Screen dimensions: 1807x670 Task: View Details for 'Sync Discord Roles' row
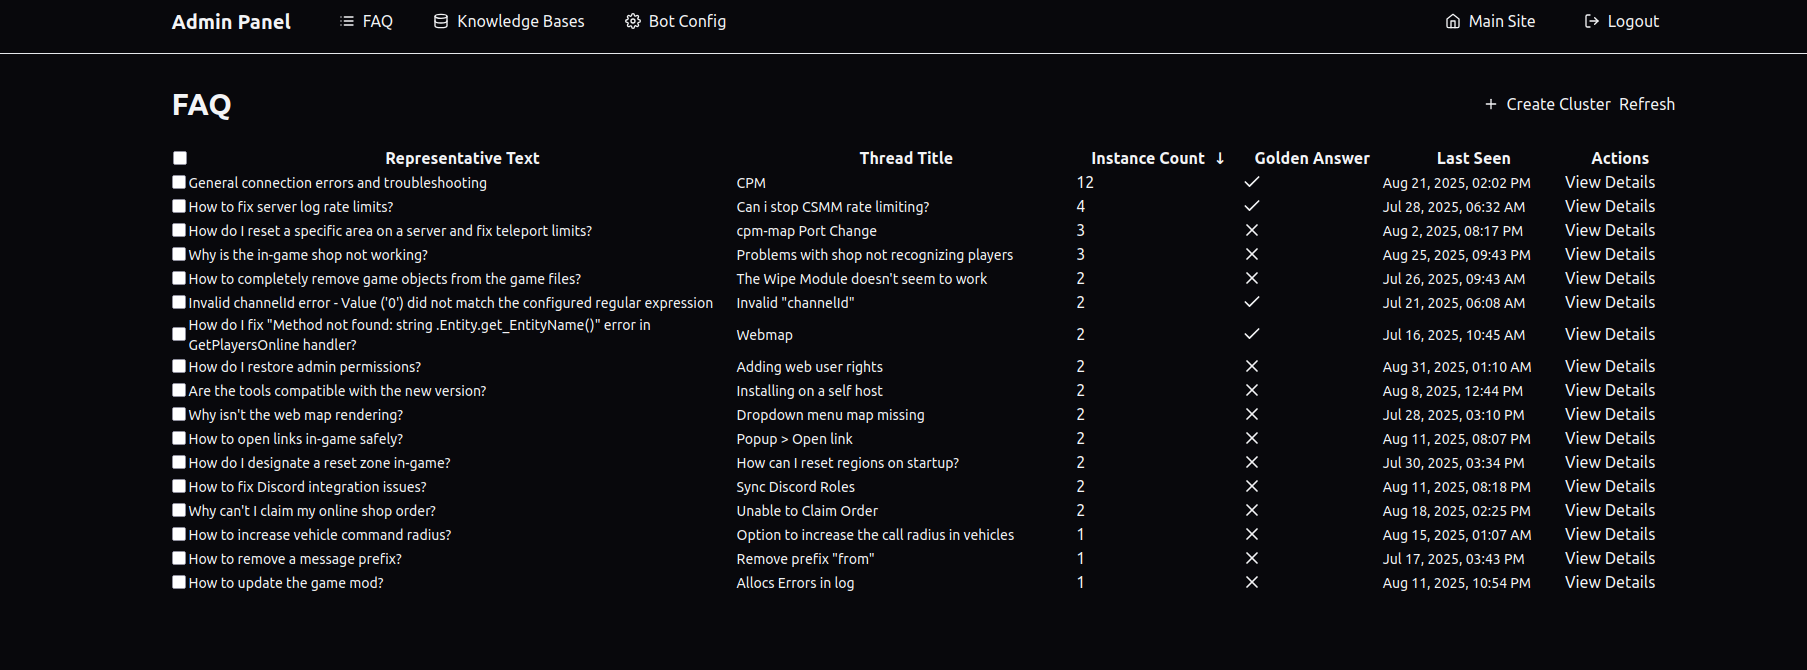click(1609, 486)
